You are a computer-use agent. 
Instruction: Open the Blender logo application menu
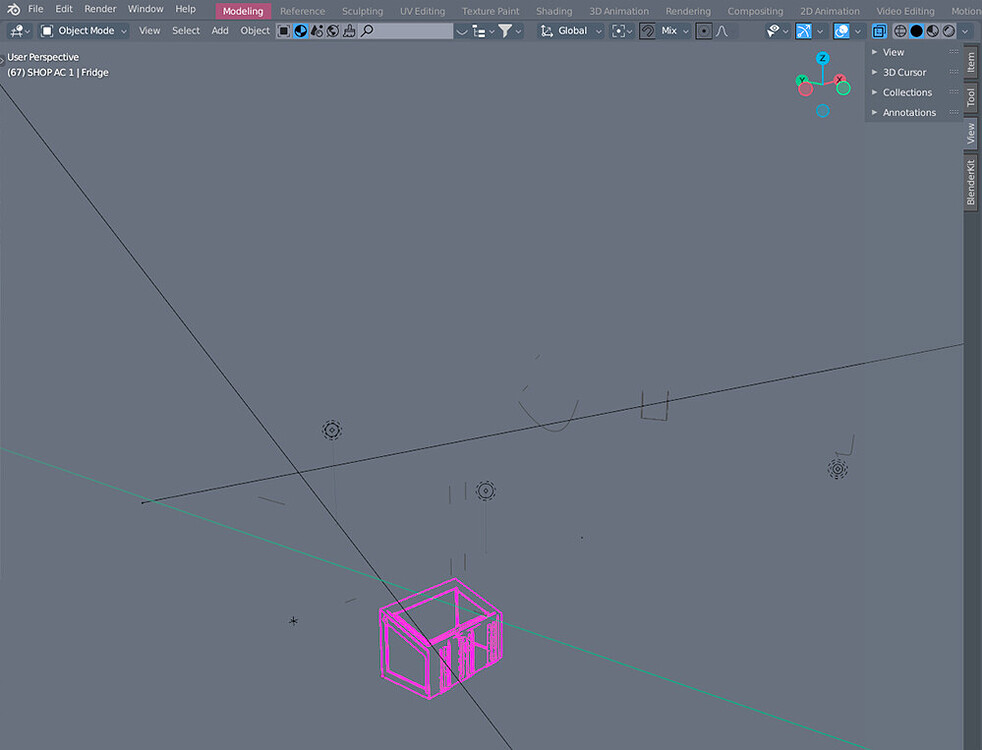tap(13, 9)
